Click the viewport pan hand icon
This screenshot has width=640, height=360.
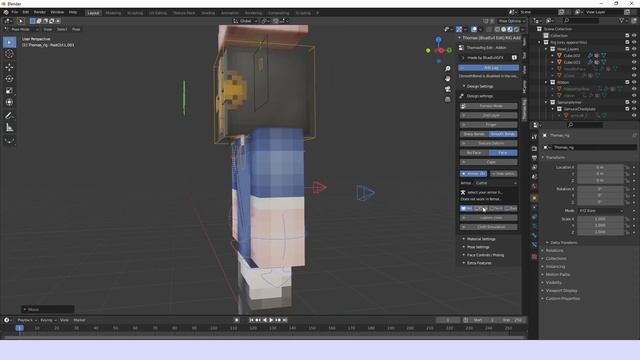click(448, 78)
